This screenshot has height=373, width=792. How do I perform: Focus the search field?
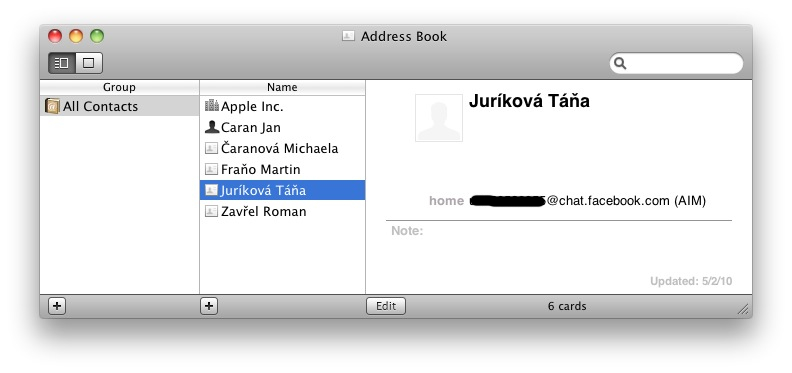[x=676, y=64]
